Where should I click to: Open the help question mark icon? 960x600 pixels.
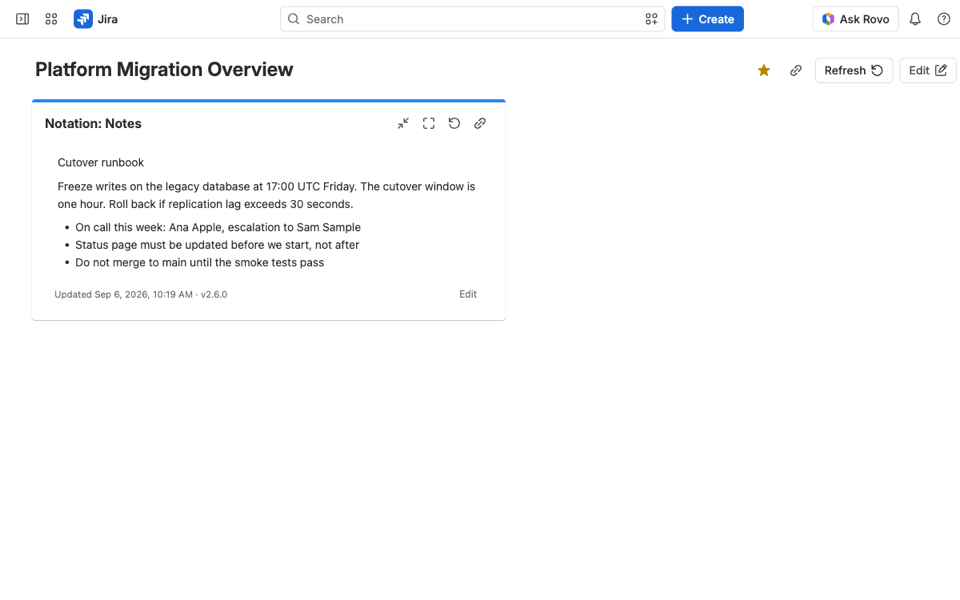(x=943, y=19)
